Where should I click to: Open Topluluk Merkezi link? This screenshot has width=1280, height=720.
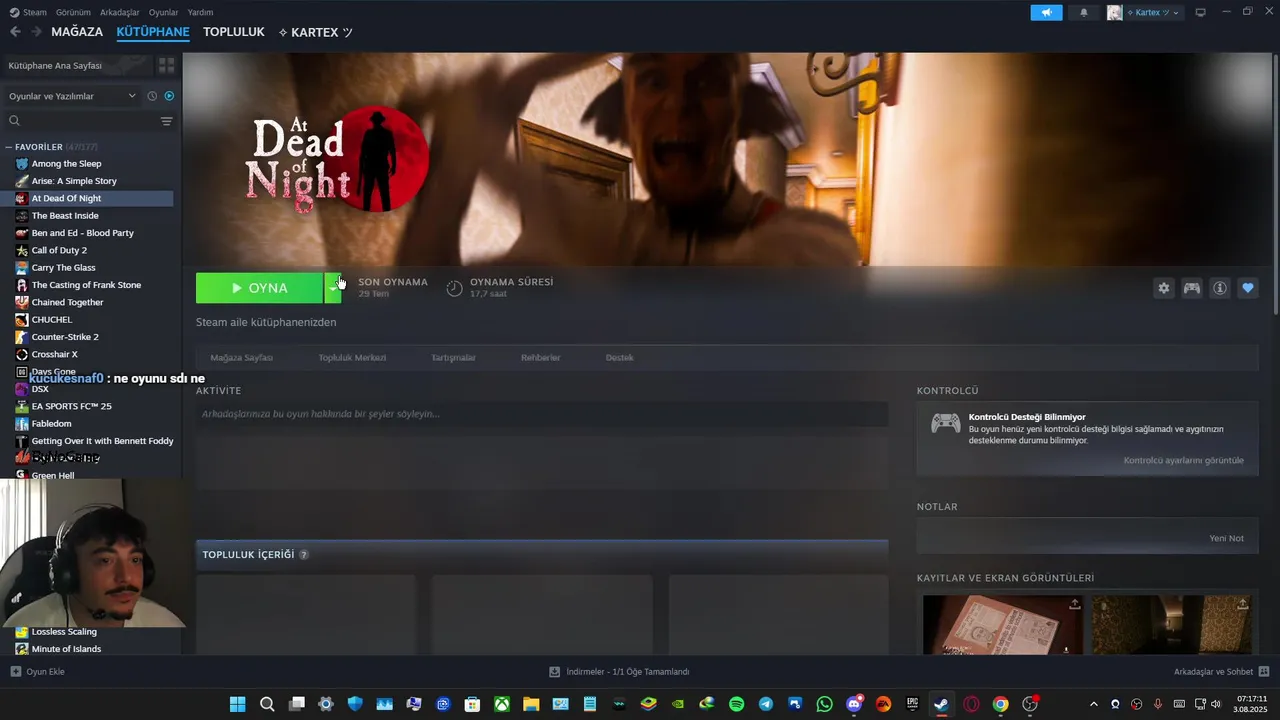[352, 357]
